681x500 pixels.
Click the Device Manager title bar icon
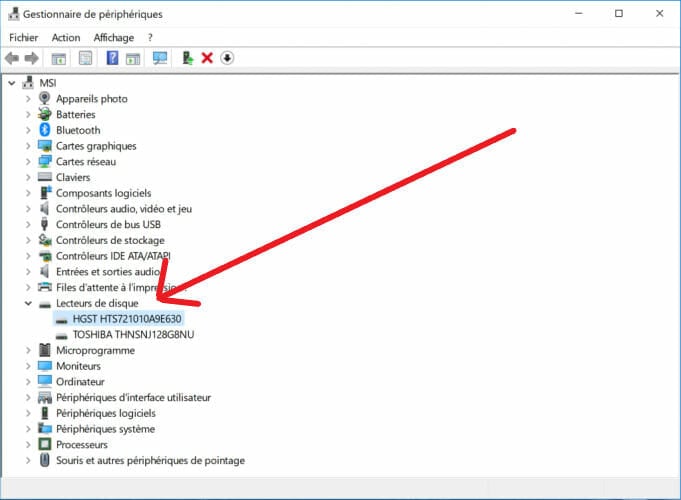coord(13,14)
